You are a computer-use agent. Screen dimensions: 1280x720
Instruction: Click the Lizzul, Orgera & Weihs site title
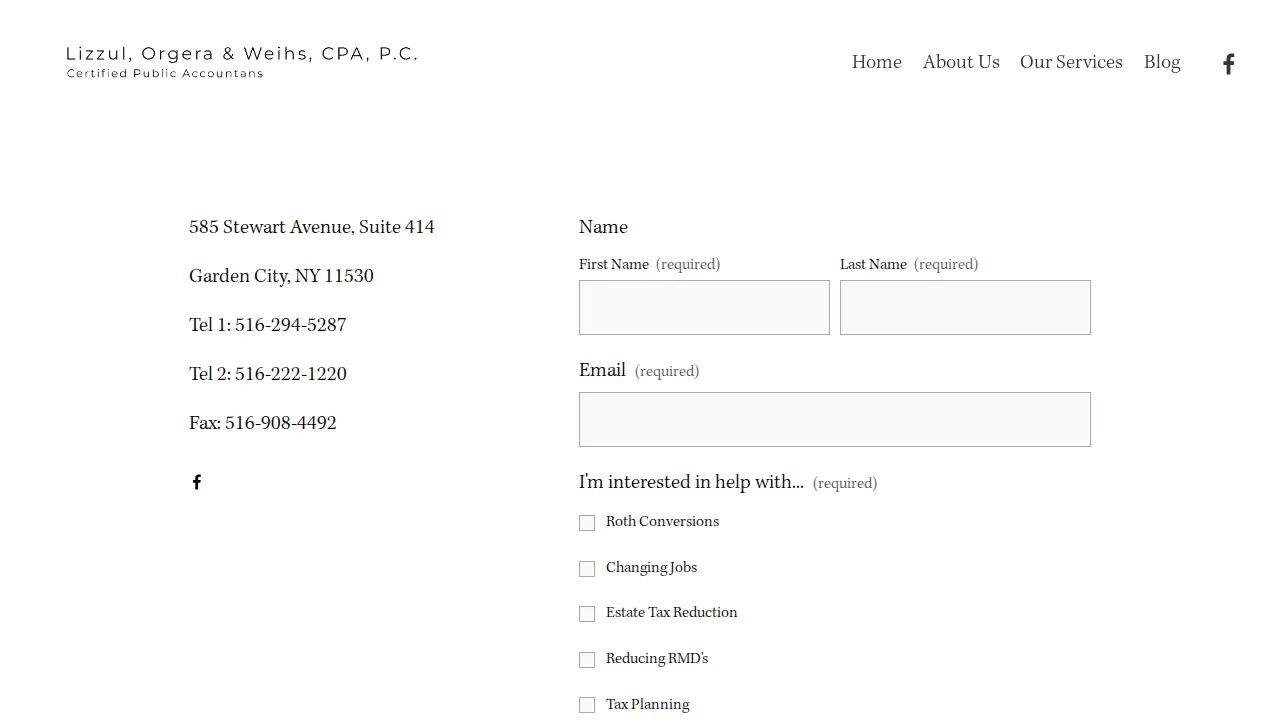tap(242, 54)
